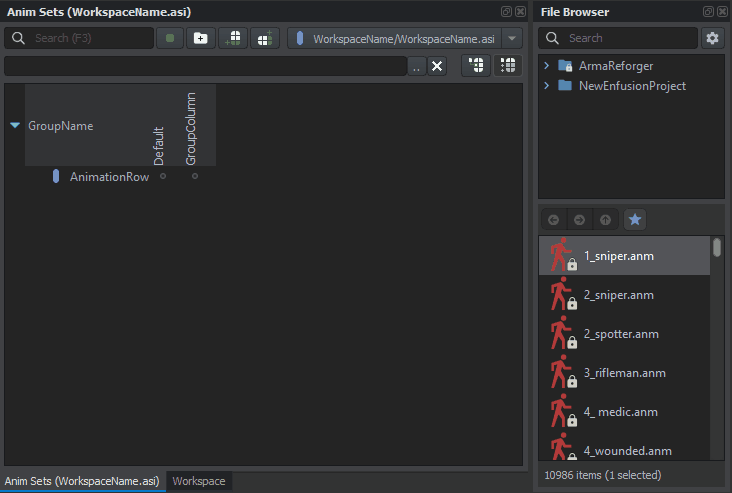This screenshot has width=732, height=493.
Task: Switch to the Workspace tab
Action: [x=199, y=481]
